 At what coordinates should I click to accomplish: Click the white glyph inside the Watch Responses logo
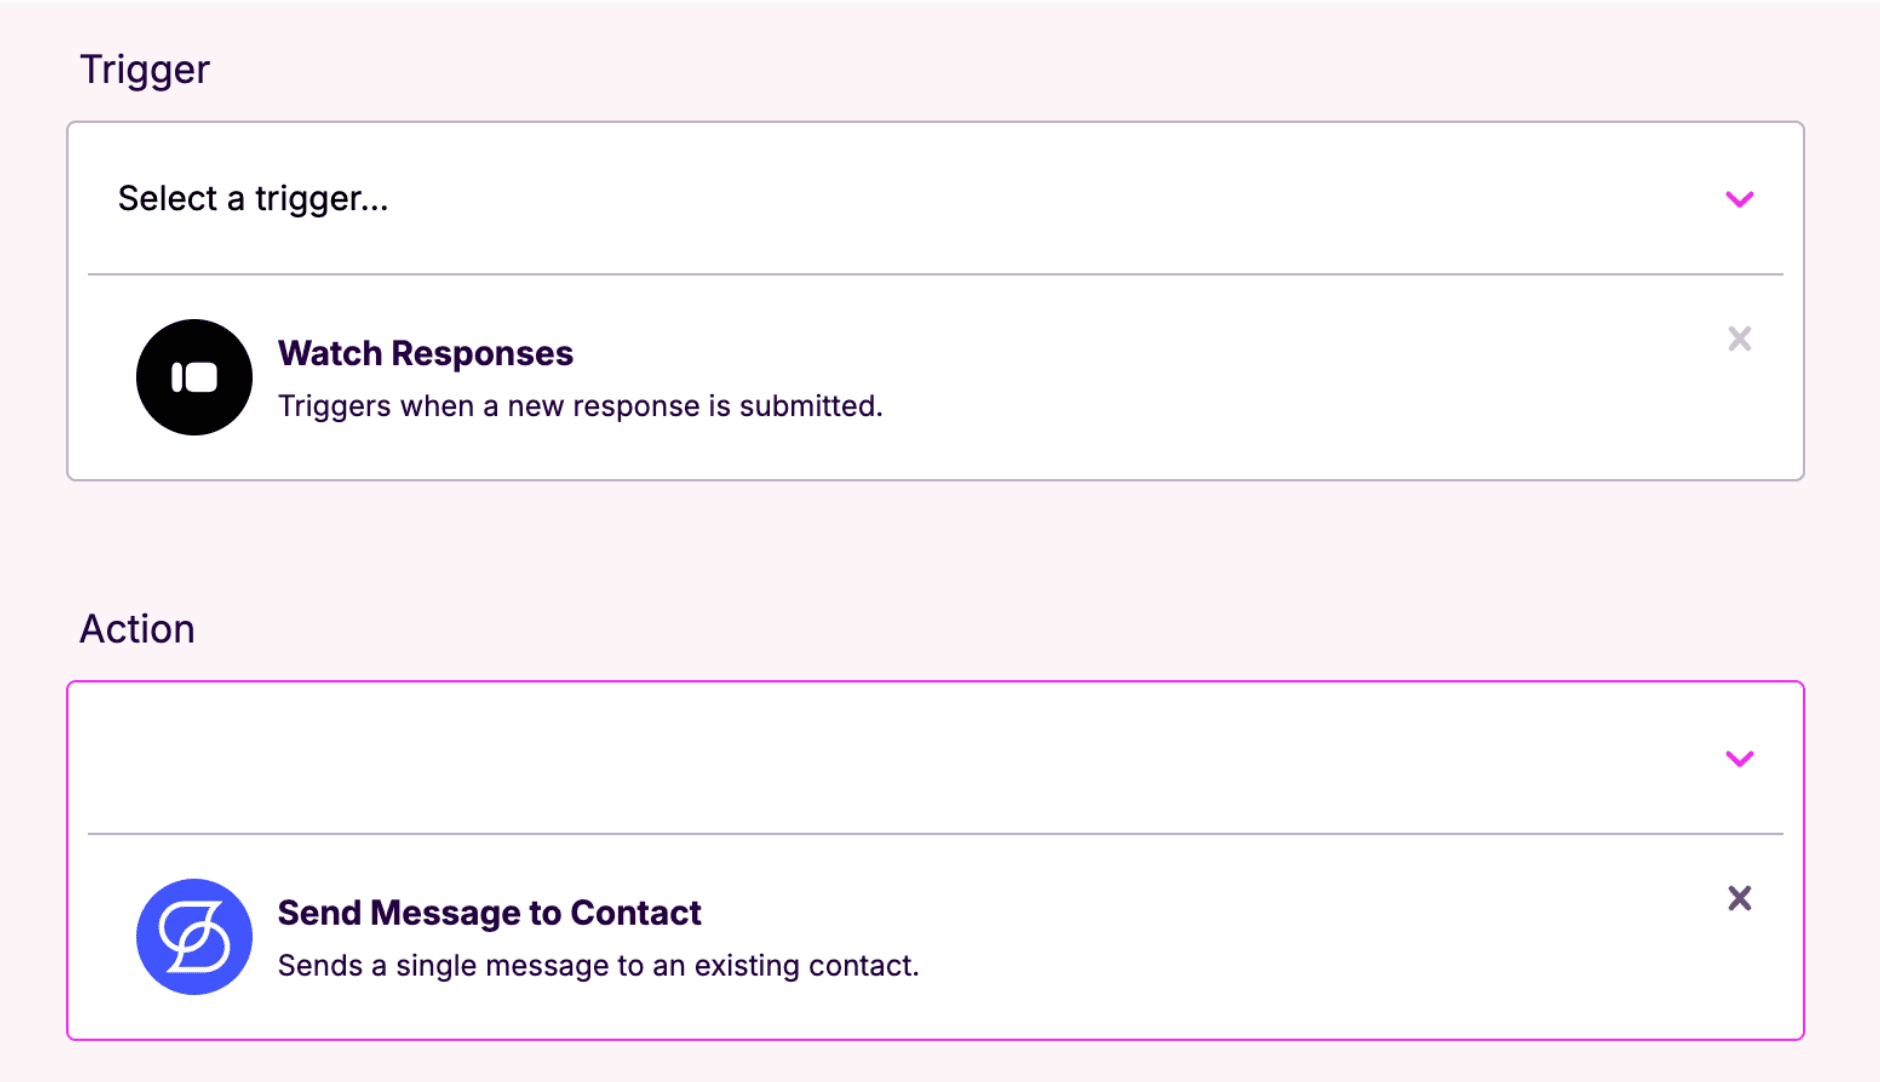click(195, 377)
